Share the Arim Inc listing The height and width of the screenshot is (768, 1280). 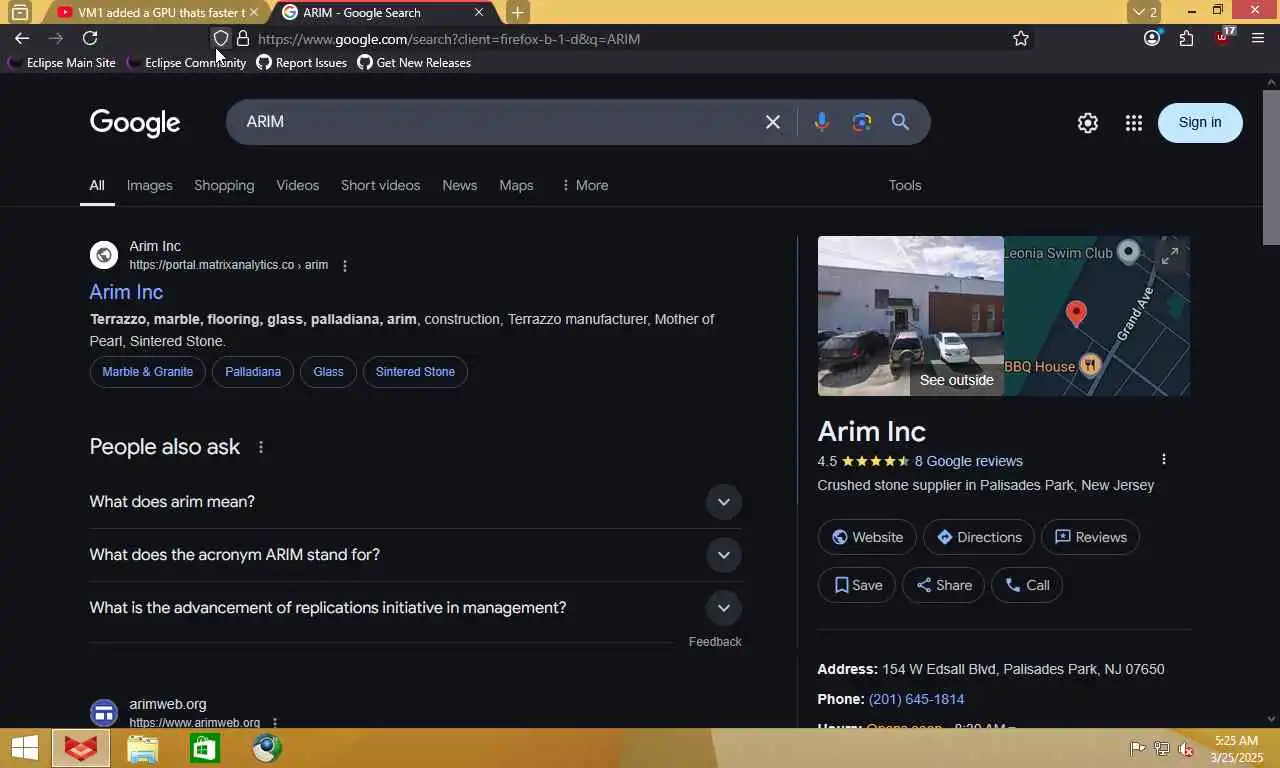coord(943,585)
